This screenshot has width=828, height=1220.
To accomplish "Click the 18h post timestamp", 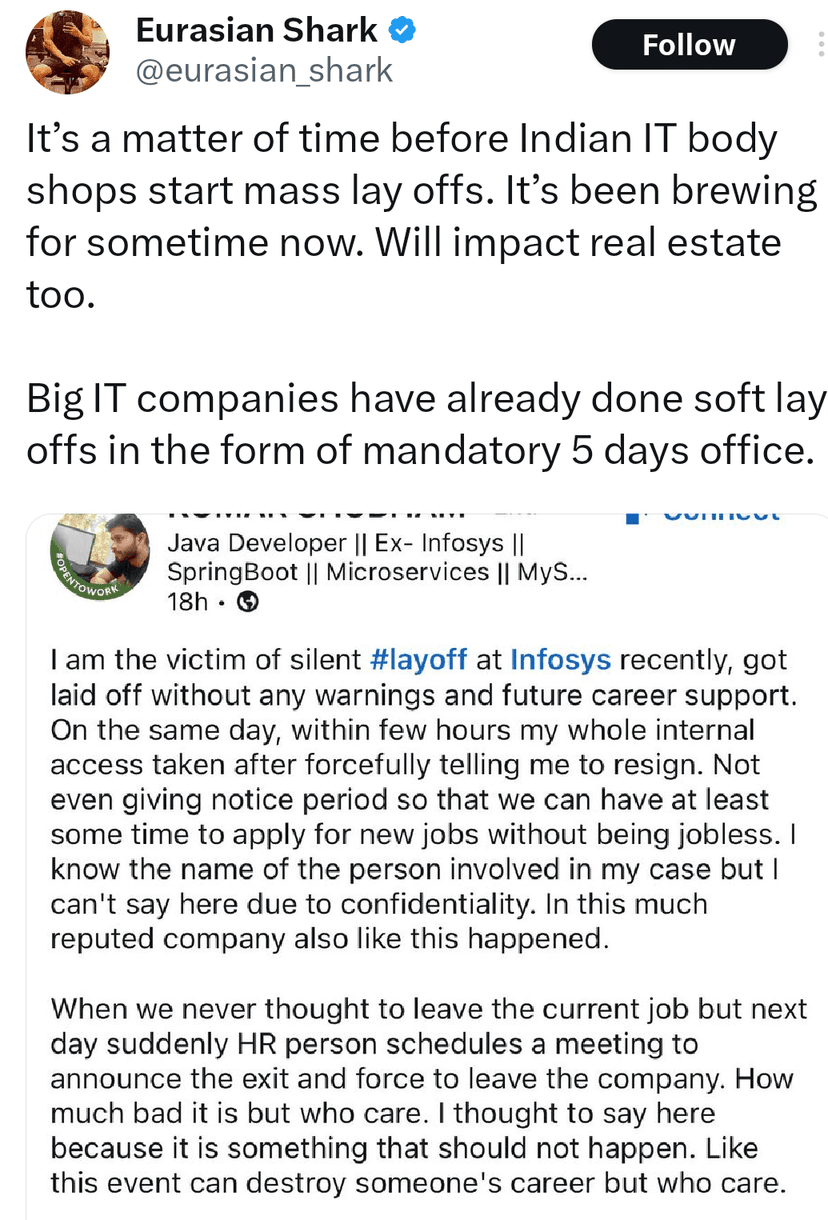I will click(x=187, y=601).
